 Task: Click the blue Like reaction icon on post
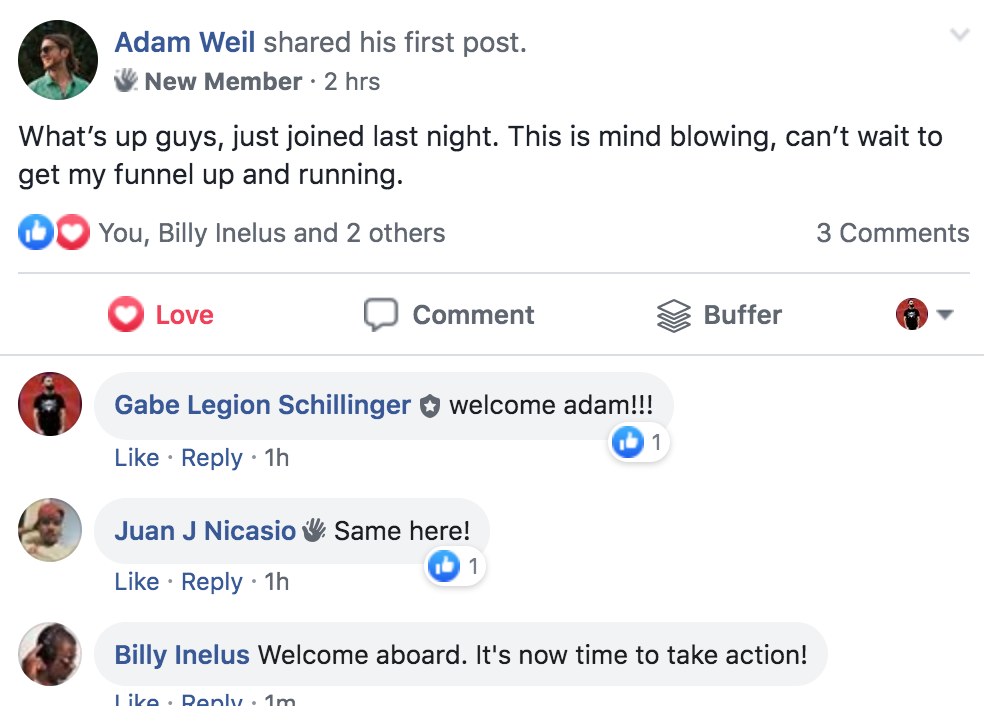click(36, 232)
